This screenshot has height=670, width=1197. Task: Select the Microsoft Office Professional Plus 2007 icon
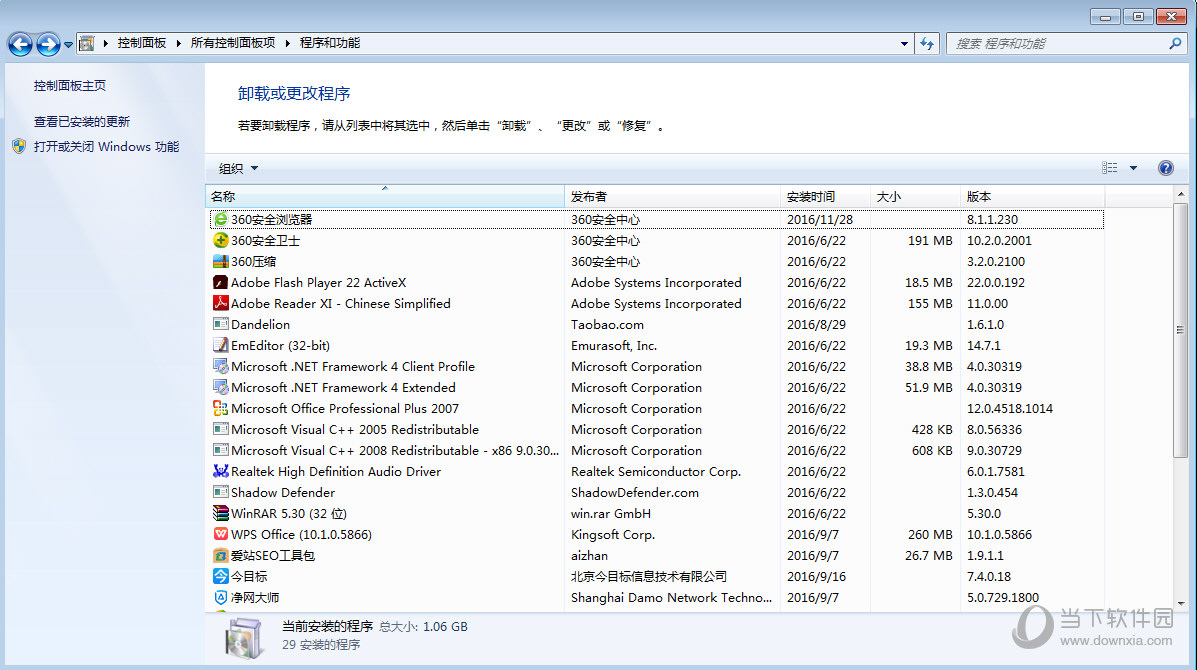click(222, 408)
